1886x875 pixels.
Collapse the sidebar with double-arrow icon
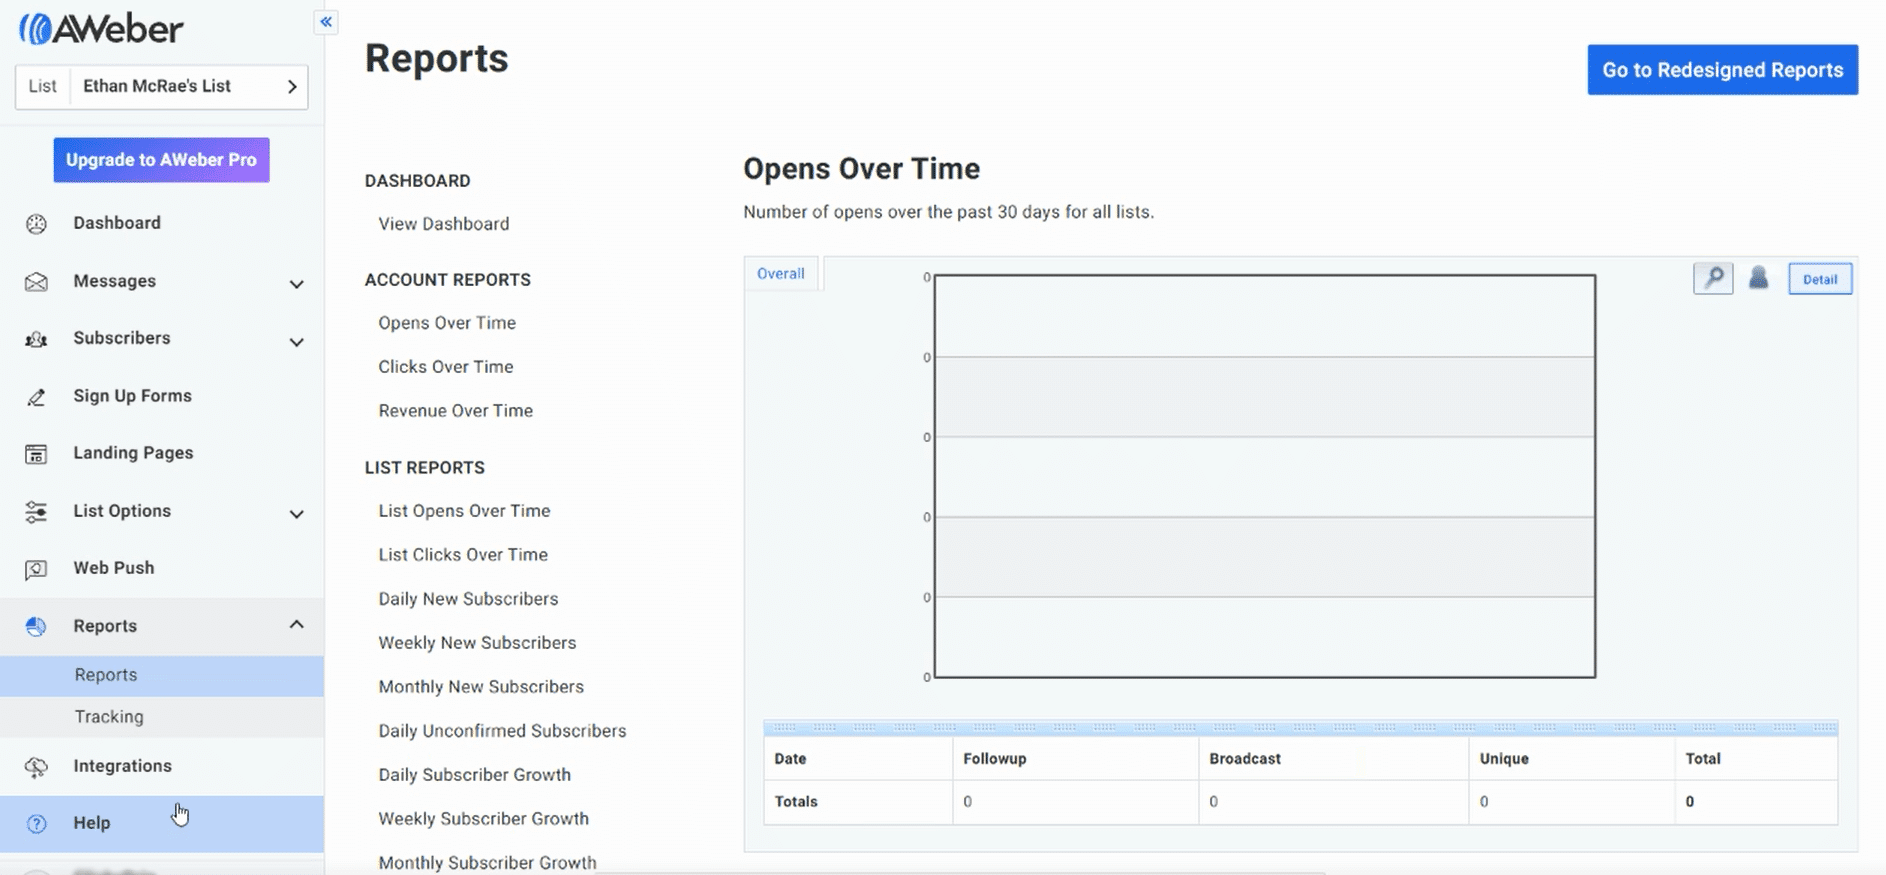click(326, 21)
